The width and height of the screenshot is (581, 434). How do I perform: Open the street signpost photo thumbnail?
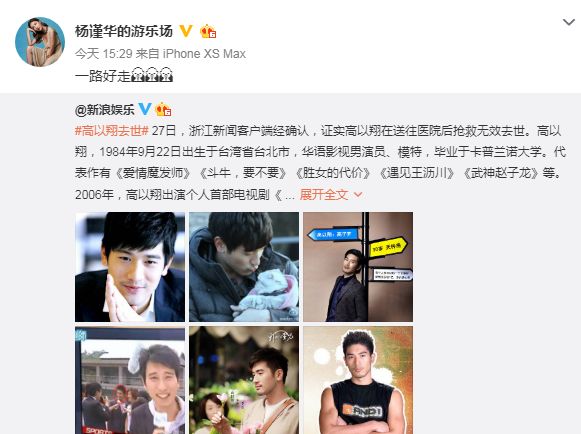pyautogui.click(x=358, y=267)
